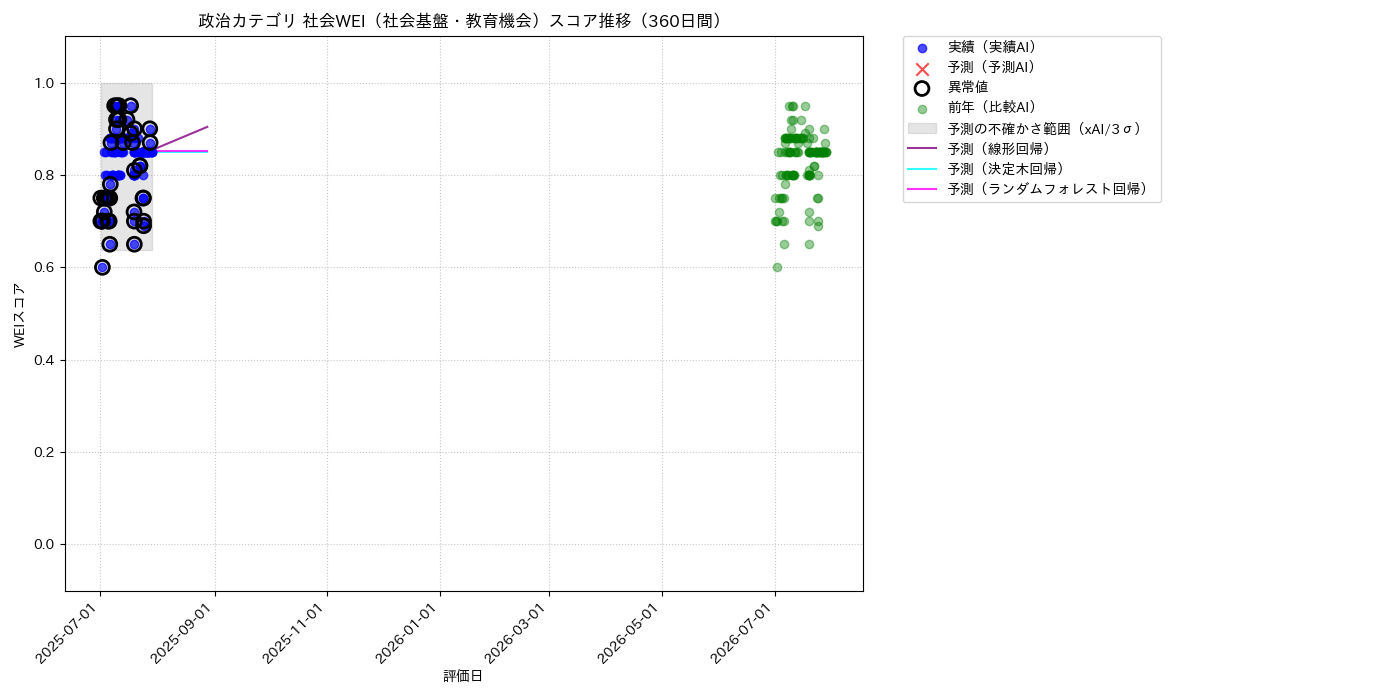Screen dimensions: 1400x700
Task: Click the 予測（ランダムフォレスト回帰）legend text
Action: [1048, 189]
